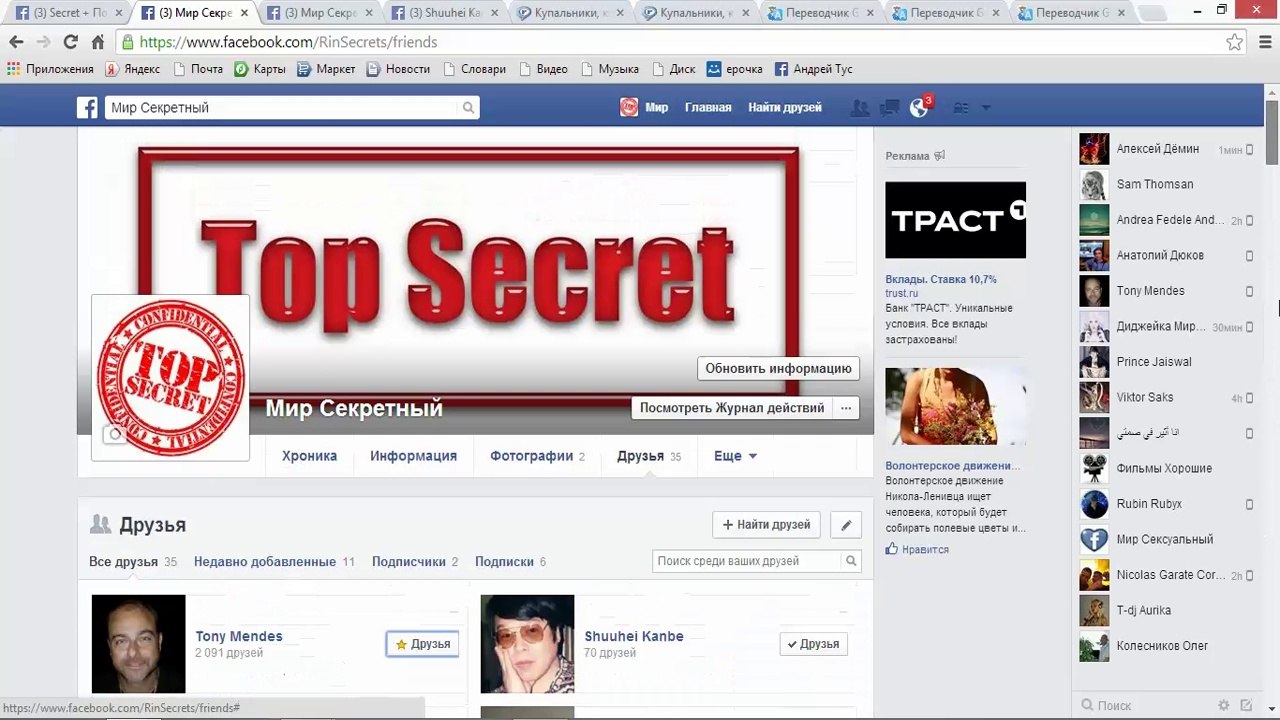The width and height of the screenshot is (1280, 720).
Task: Click the pencil edit button in the Друзья section
Action: click(846, 525)
